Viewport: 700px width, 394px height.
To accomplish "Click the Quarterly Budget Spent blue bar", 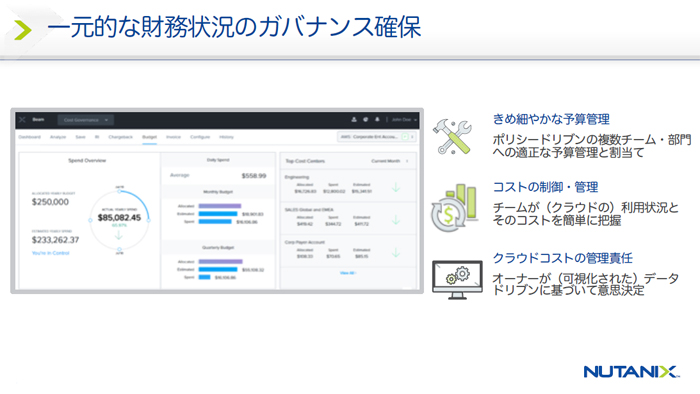I will [x=204, y=277].
